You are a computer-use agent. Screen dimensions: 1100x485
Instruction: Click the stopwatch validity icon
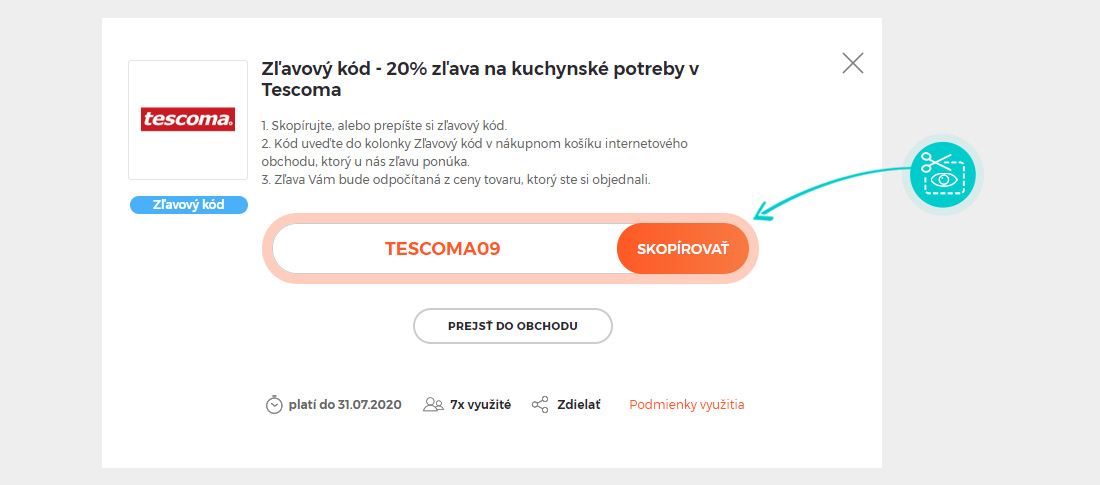click(x=274, y=405)
